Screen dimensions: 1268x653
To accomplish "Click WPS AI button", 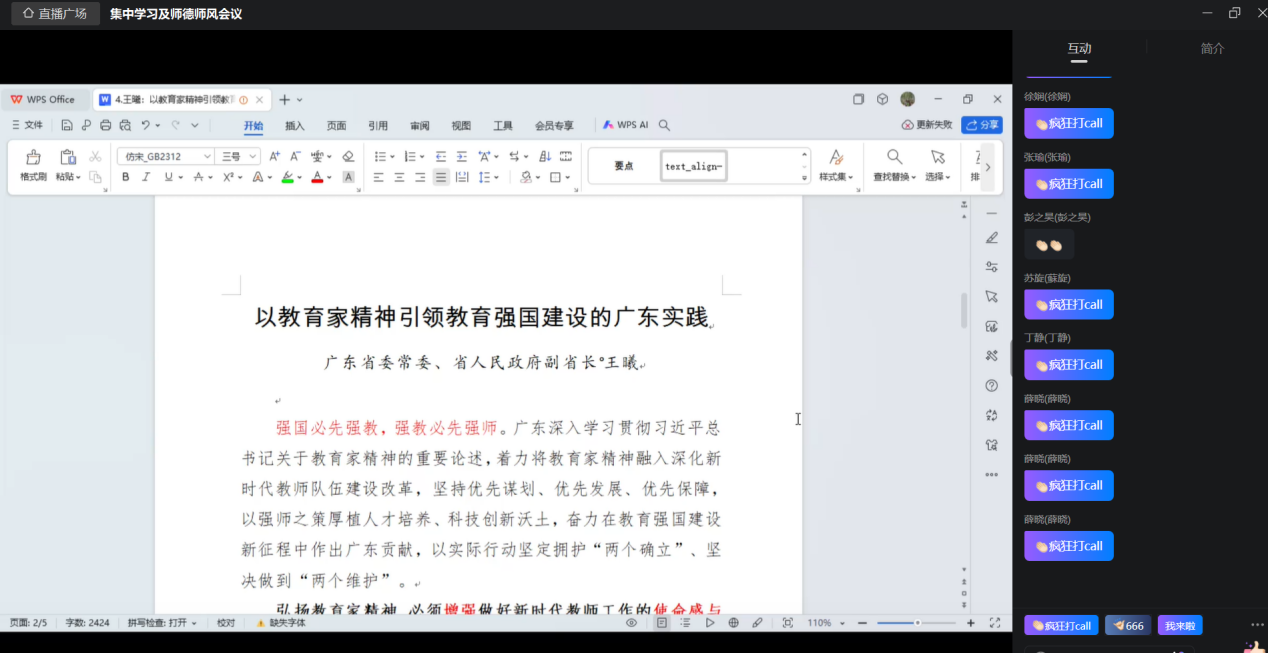I will tap(626, 125).
